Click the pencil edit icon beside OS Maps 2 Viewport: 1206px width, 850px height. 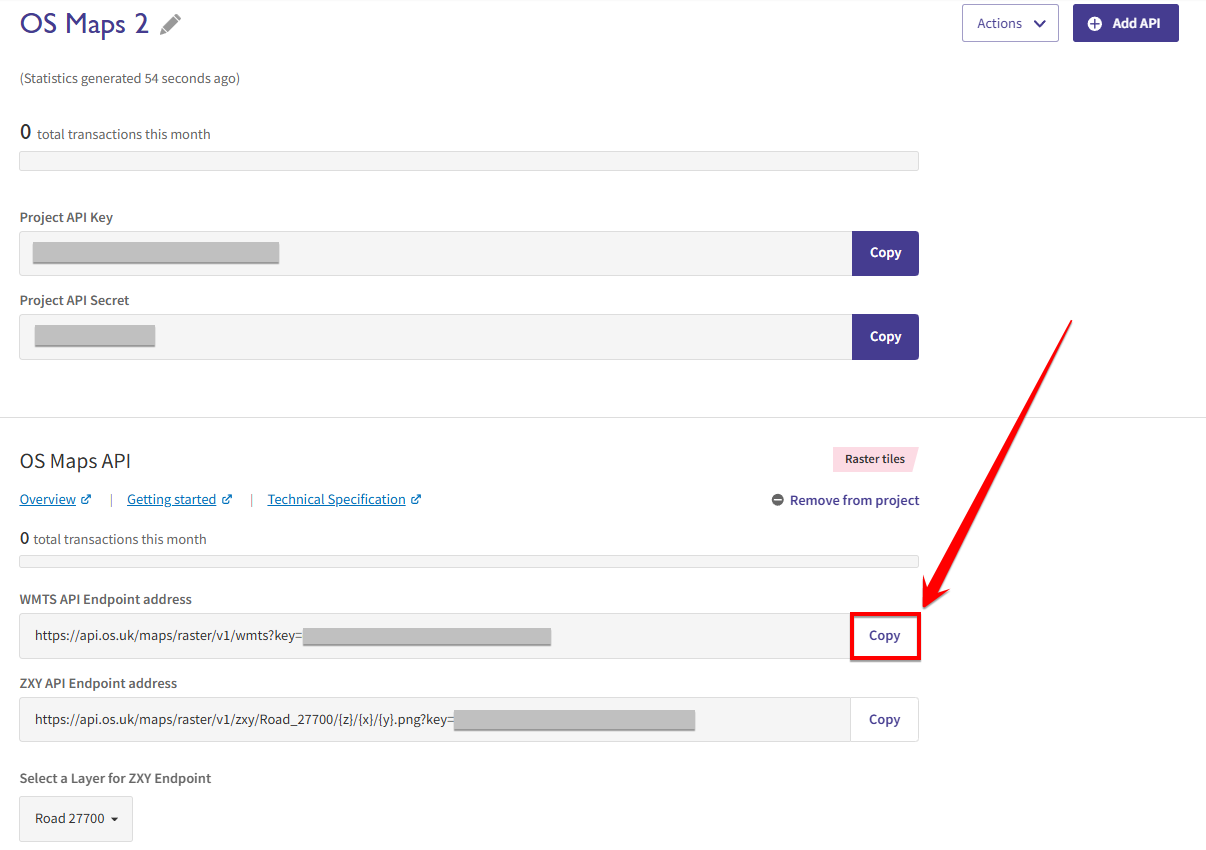(171, 24)
